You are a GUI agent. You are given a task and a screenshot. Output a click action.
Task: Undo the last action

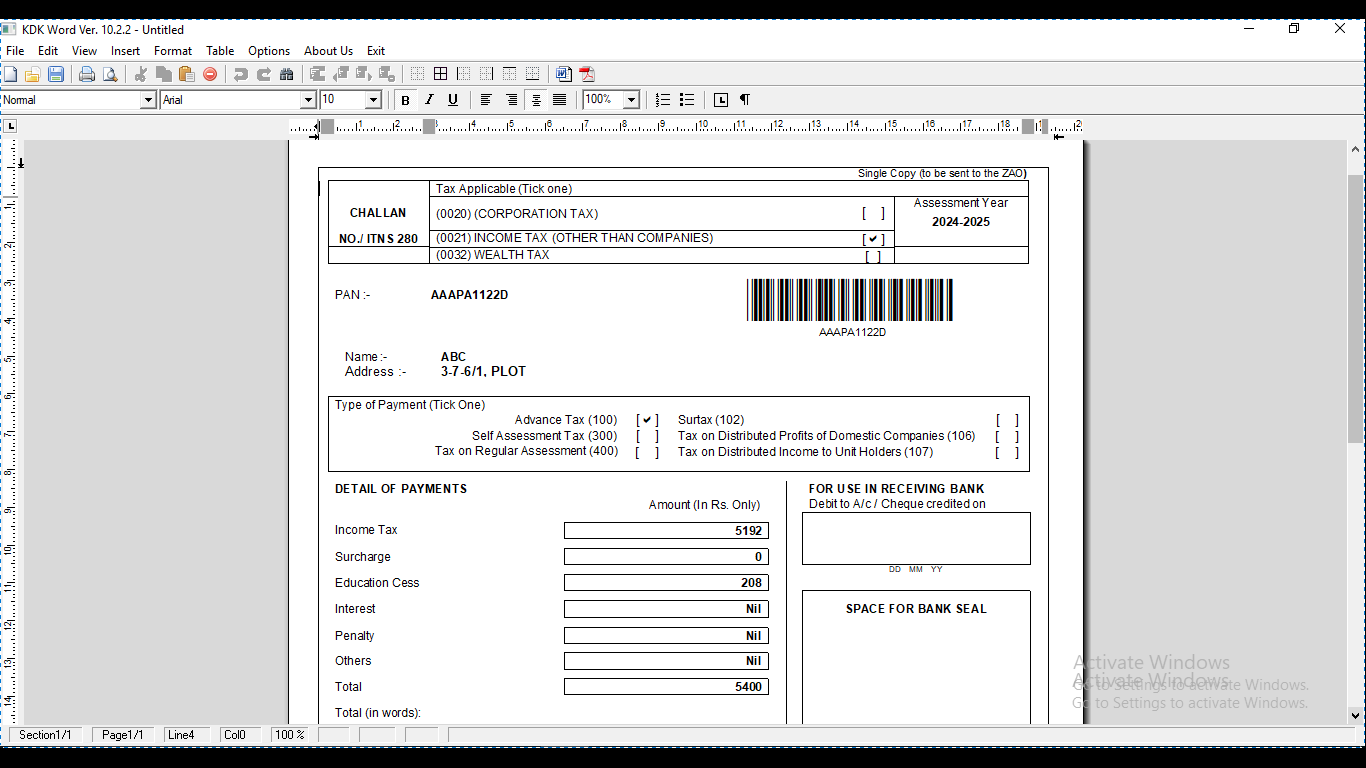pyautogui.click(x=241, y=74)
